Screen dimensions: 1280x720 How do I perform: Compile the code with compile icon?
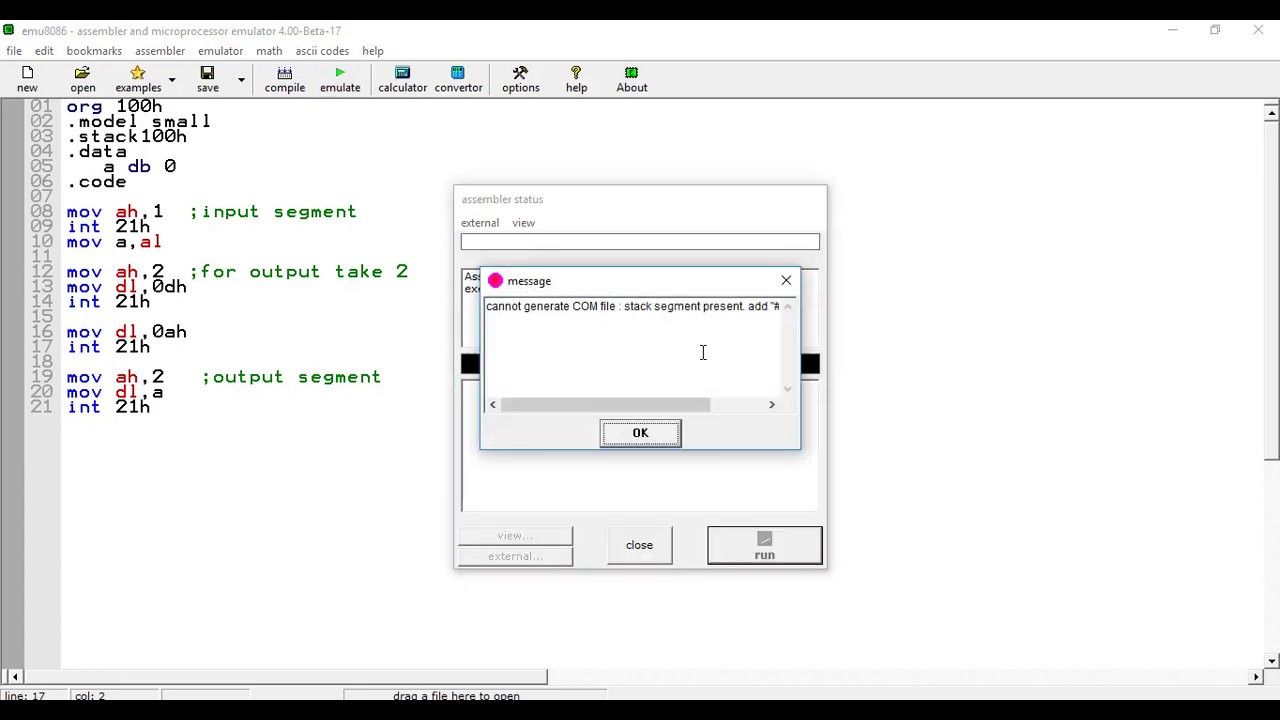(285, 79)
